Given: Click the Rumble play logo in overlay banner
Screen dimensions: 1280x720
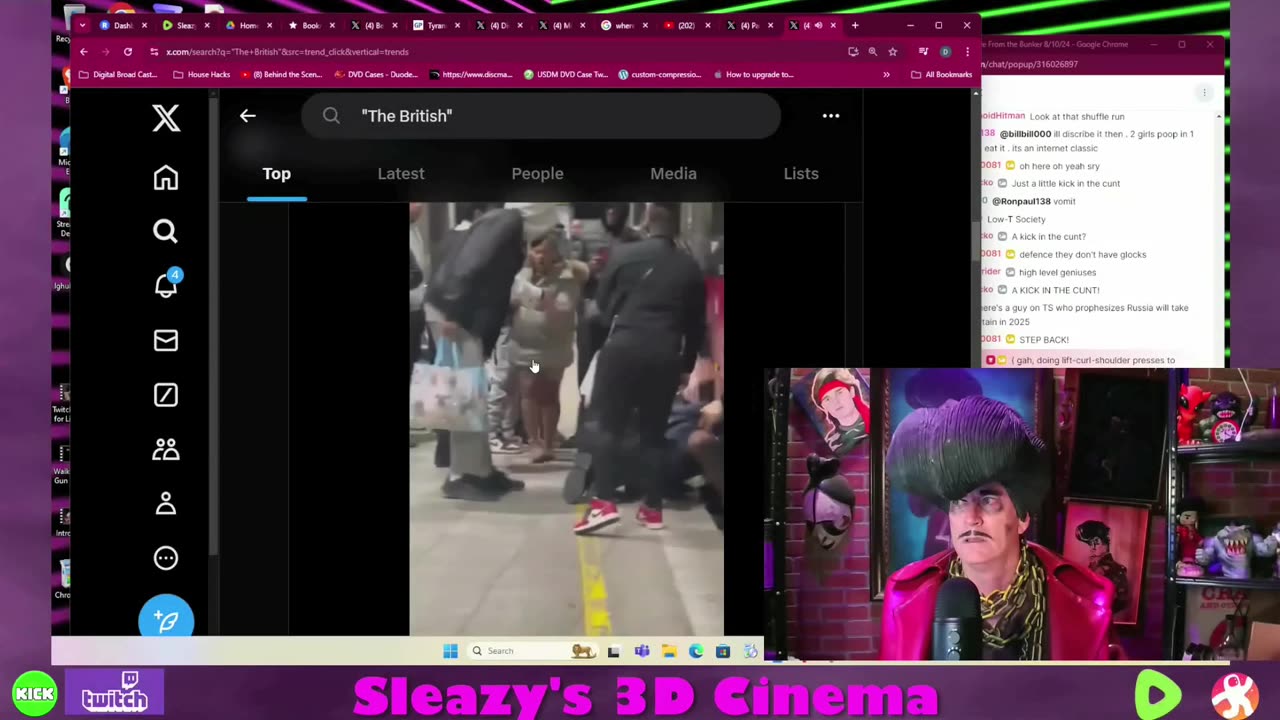Looking at the screenshot, I should pos(1158,694).
